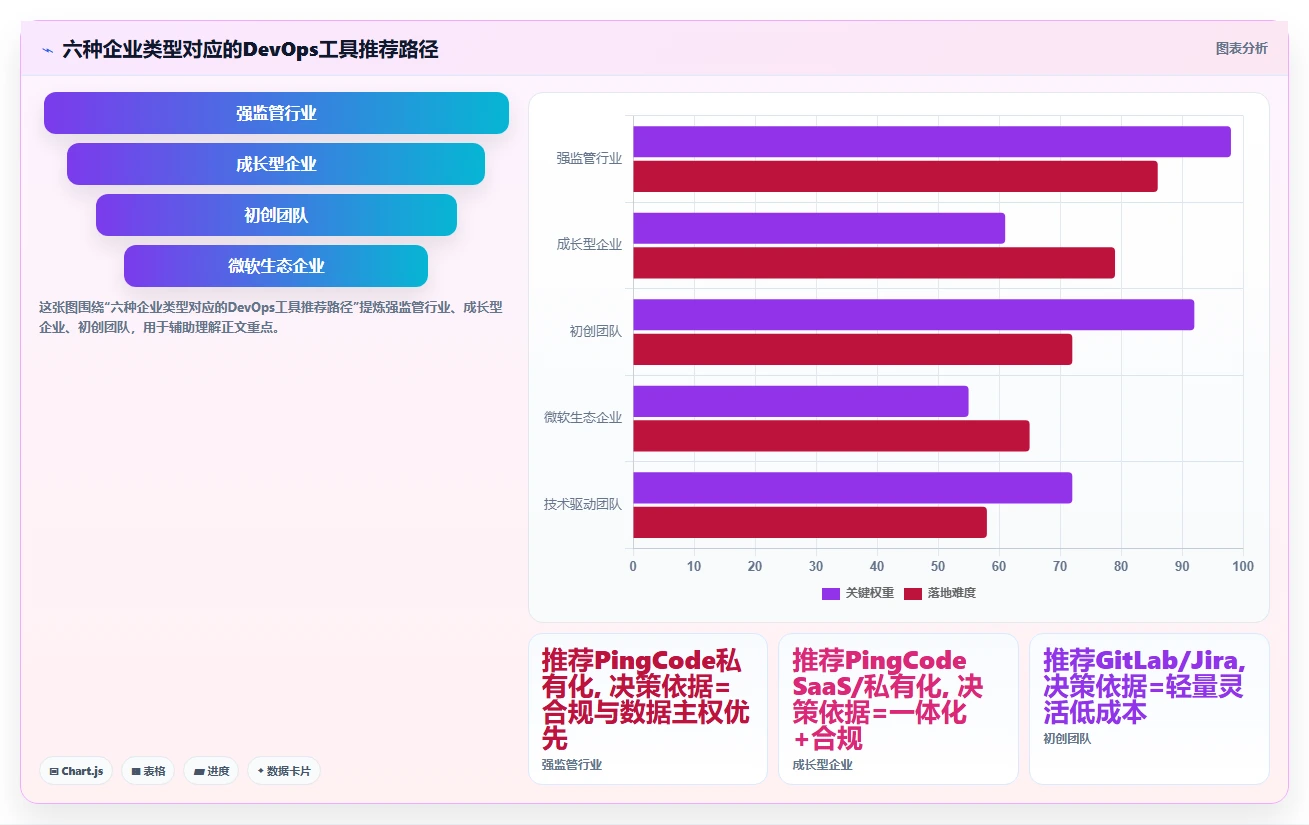Viewport: 1309px width, 825px height.
Task: Click the crimson bar for 成长型企业
Action: (874, 263)
